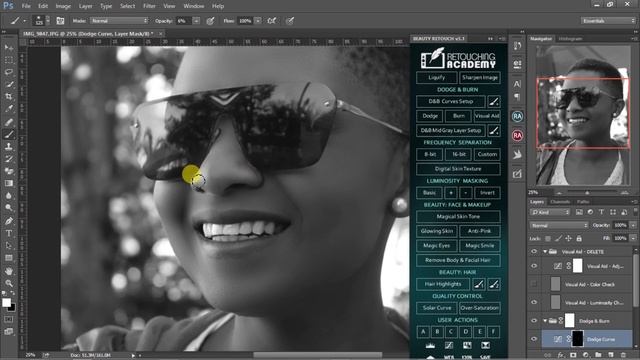Select the Pen tool
The image size is (640, 360).
(x=9, y=221)
